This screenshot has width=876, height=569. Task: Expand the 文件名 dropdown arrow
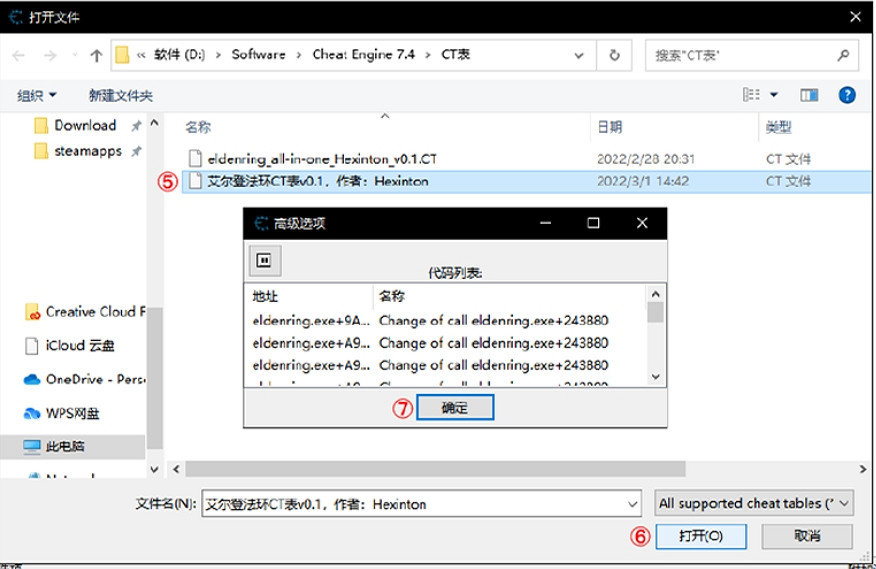632,504
